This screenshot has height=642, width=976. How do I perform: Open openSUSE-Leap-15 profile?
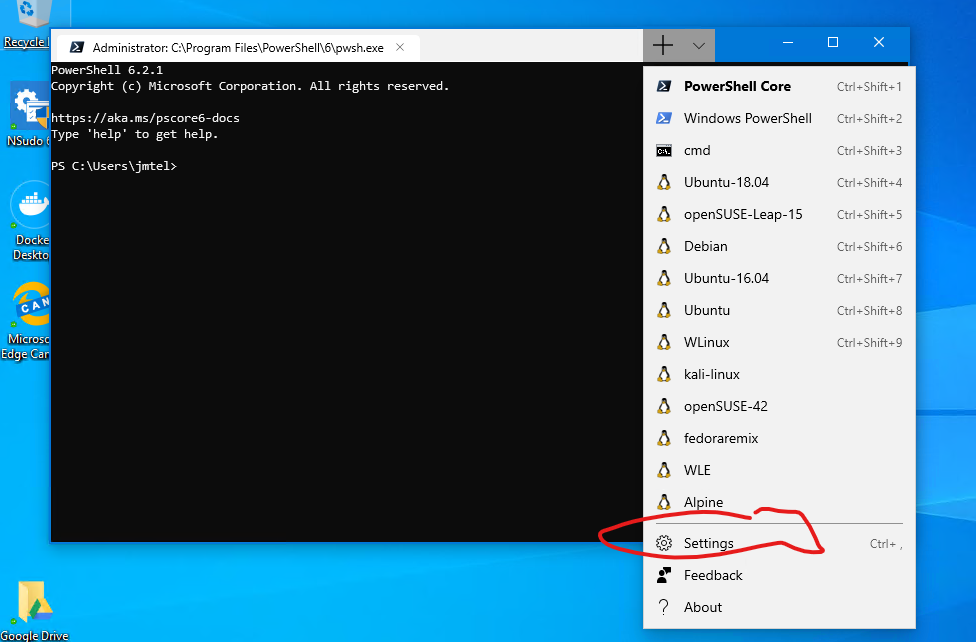[779, 214]
